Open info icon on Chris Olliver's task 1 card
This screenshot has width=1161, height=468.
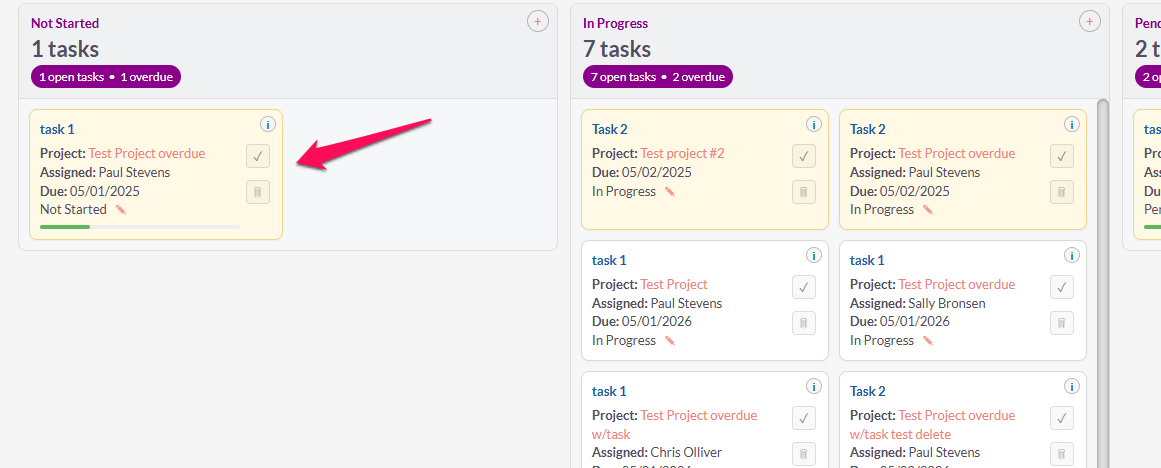813,386
